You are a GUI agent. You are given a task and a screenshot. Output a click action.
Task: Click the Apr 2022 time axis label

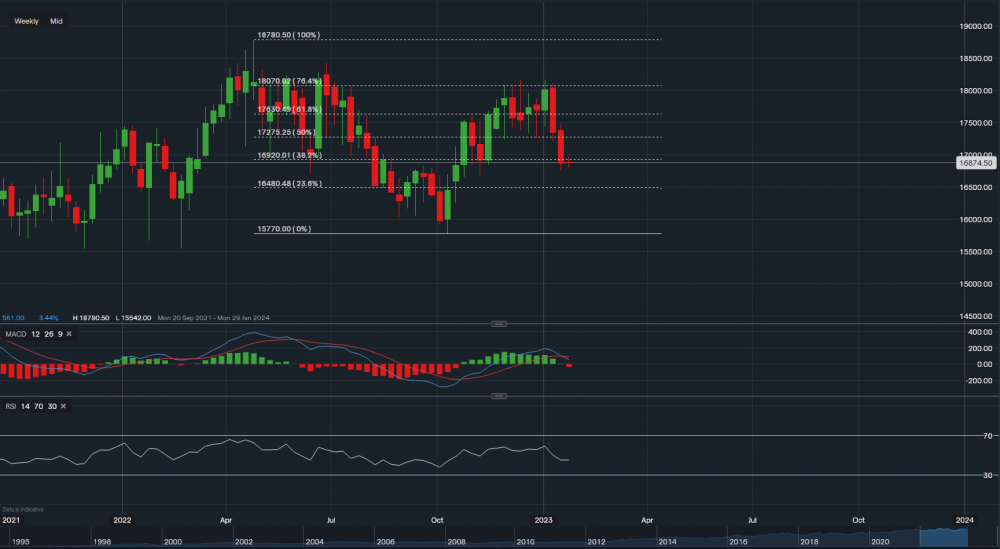[x=226, y=520]
